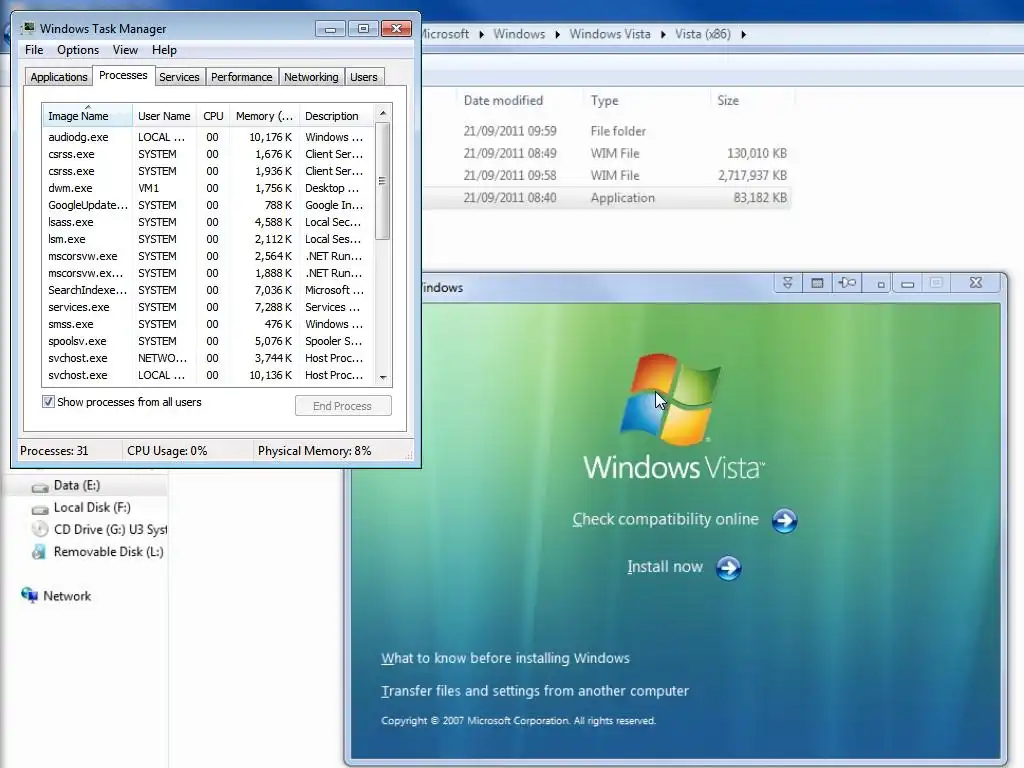Click the pin icon in Windows setup title bar
This screenshot has width=1024, height=768.
click(x=847, y=283)
